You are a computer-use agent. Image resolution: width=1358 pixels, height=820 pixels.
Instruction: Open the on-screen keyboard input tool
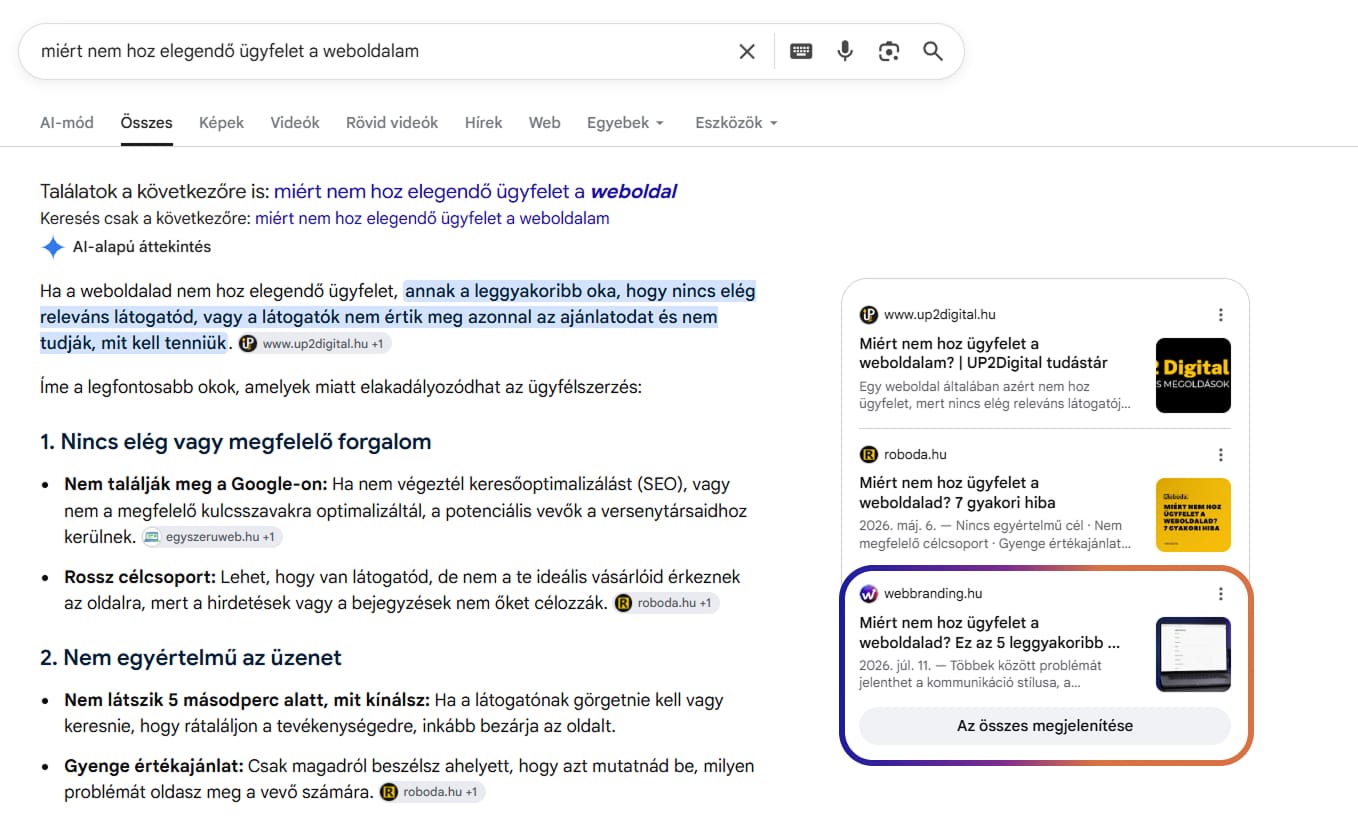[x=801, y=51]
